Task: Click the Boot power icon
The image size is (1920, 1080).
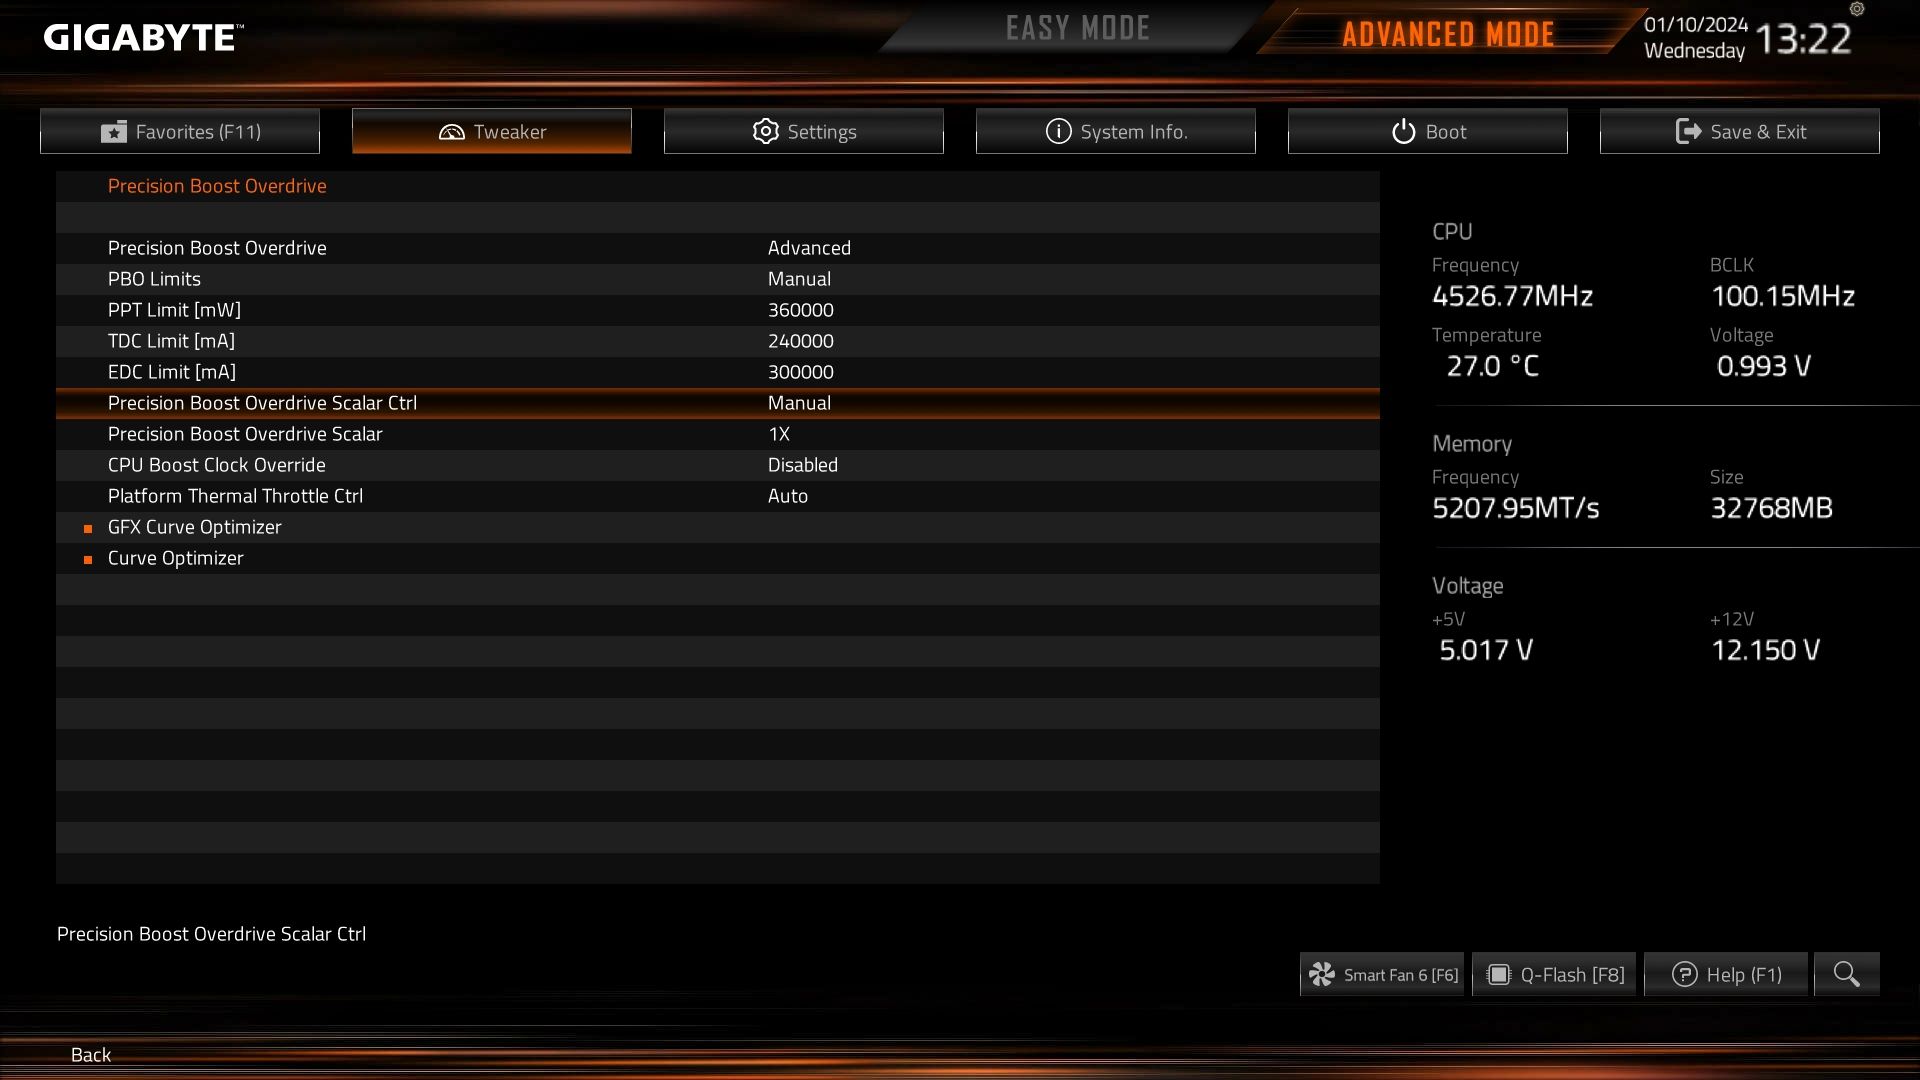Action: [1403, 131]
